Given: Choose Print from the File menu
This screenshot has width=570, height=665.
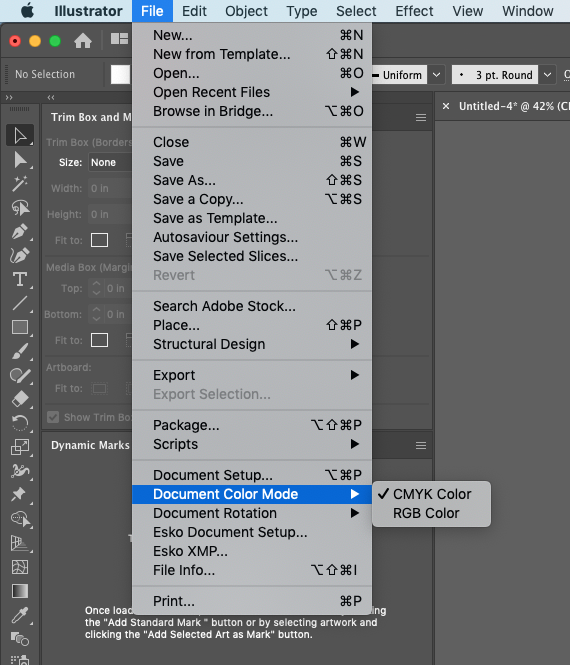Looking at the screenshot, I should click(x=252, y=601).
